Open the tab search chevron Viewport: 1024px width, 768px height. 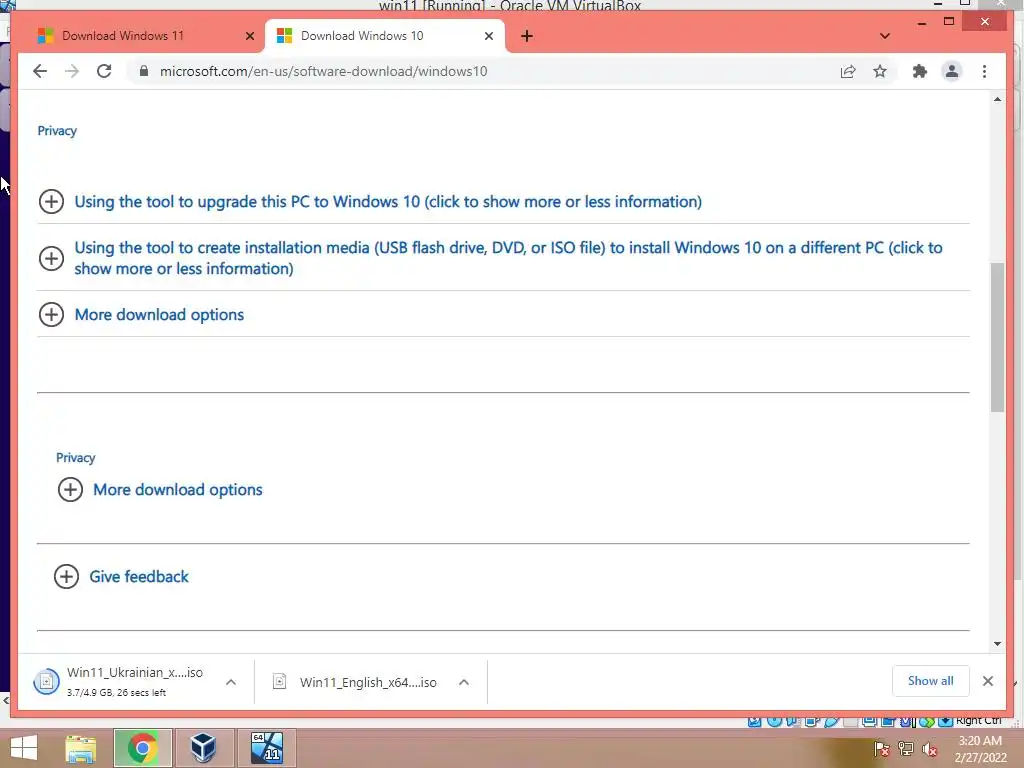click(x=884, y=36)
